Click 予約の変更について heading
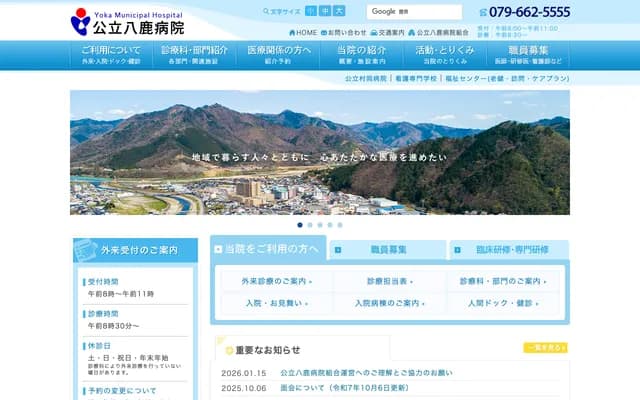 pyautogui.click(x=122, y=391)
